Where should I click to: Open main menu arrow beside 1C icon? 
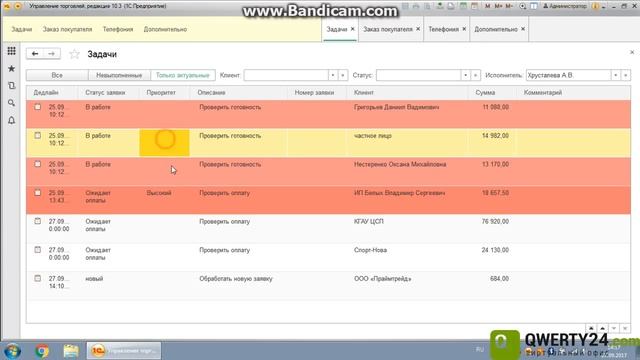click(18, 6)
